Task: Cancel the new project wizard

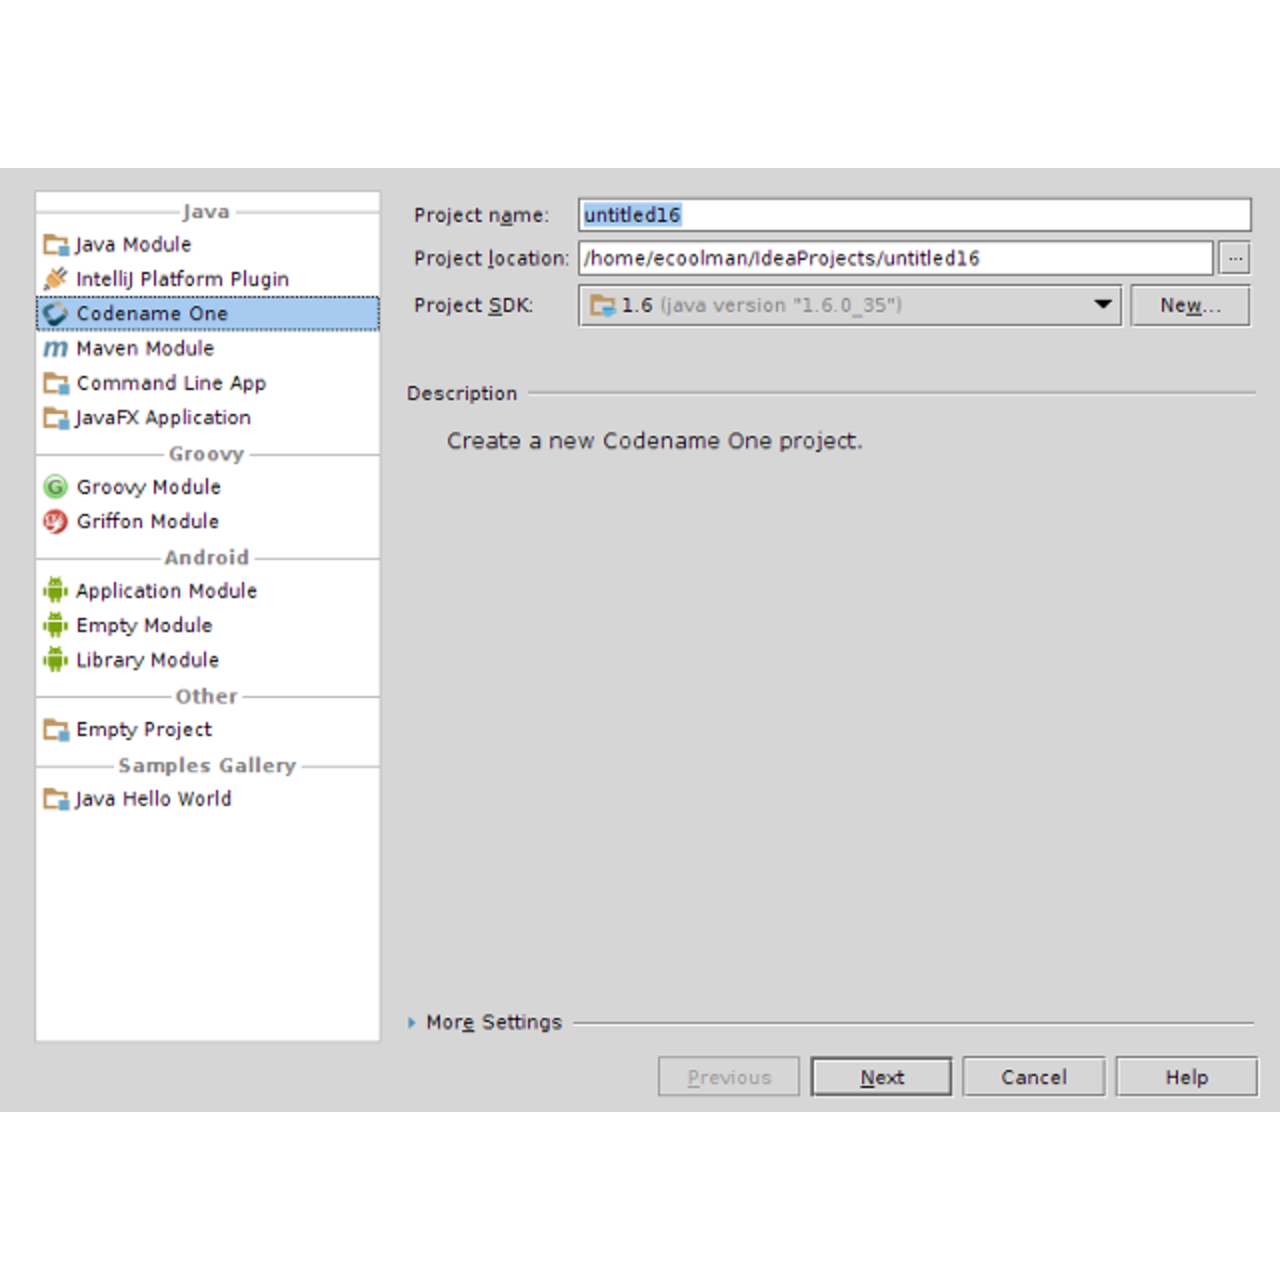Action: click(x=1034, y=1077)
